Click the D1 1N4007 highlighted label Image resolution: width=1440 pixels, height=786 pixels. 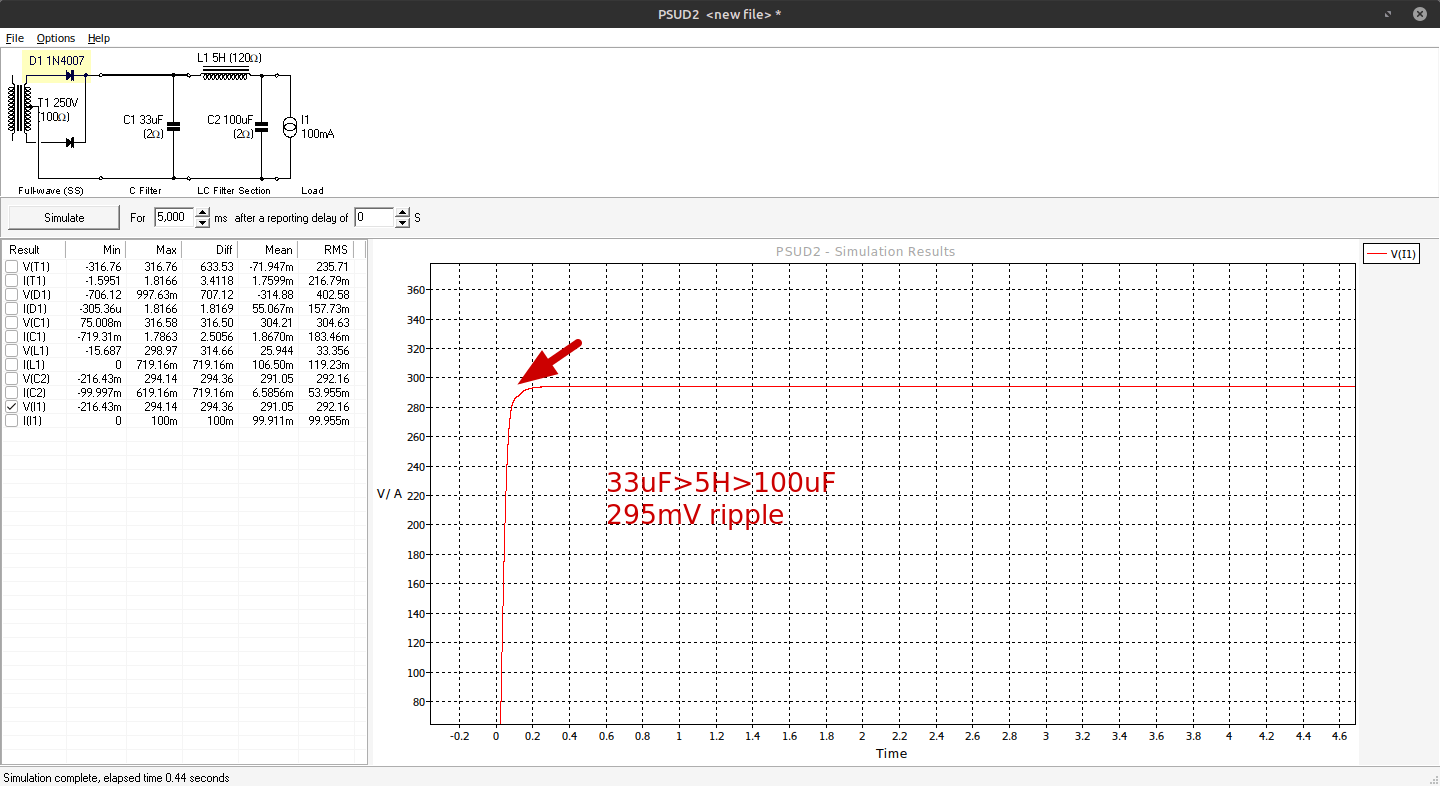pyautogui.click(x=56, y=61)
